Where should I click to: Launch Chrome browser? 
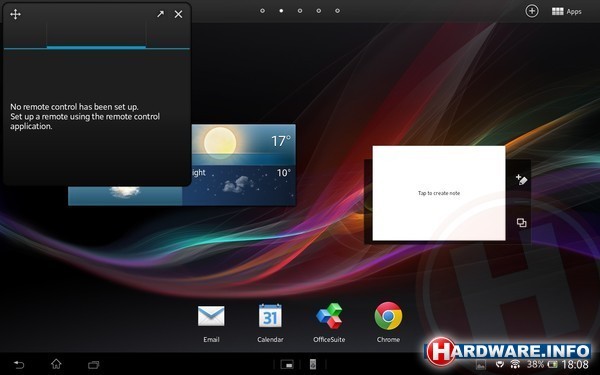tap(388, 323)
